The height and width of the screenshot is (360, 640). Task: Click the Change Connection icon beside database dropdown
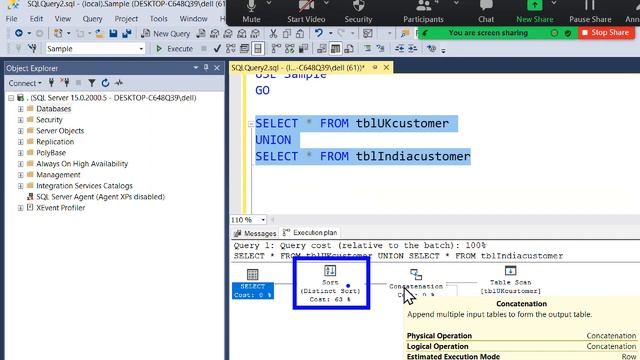click(32, 49)
